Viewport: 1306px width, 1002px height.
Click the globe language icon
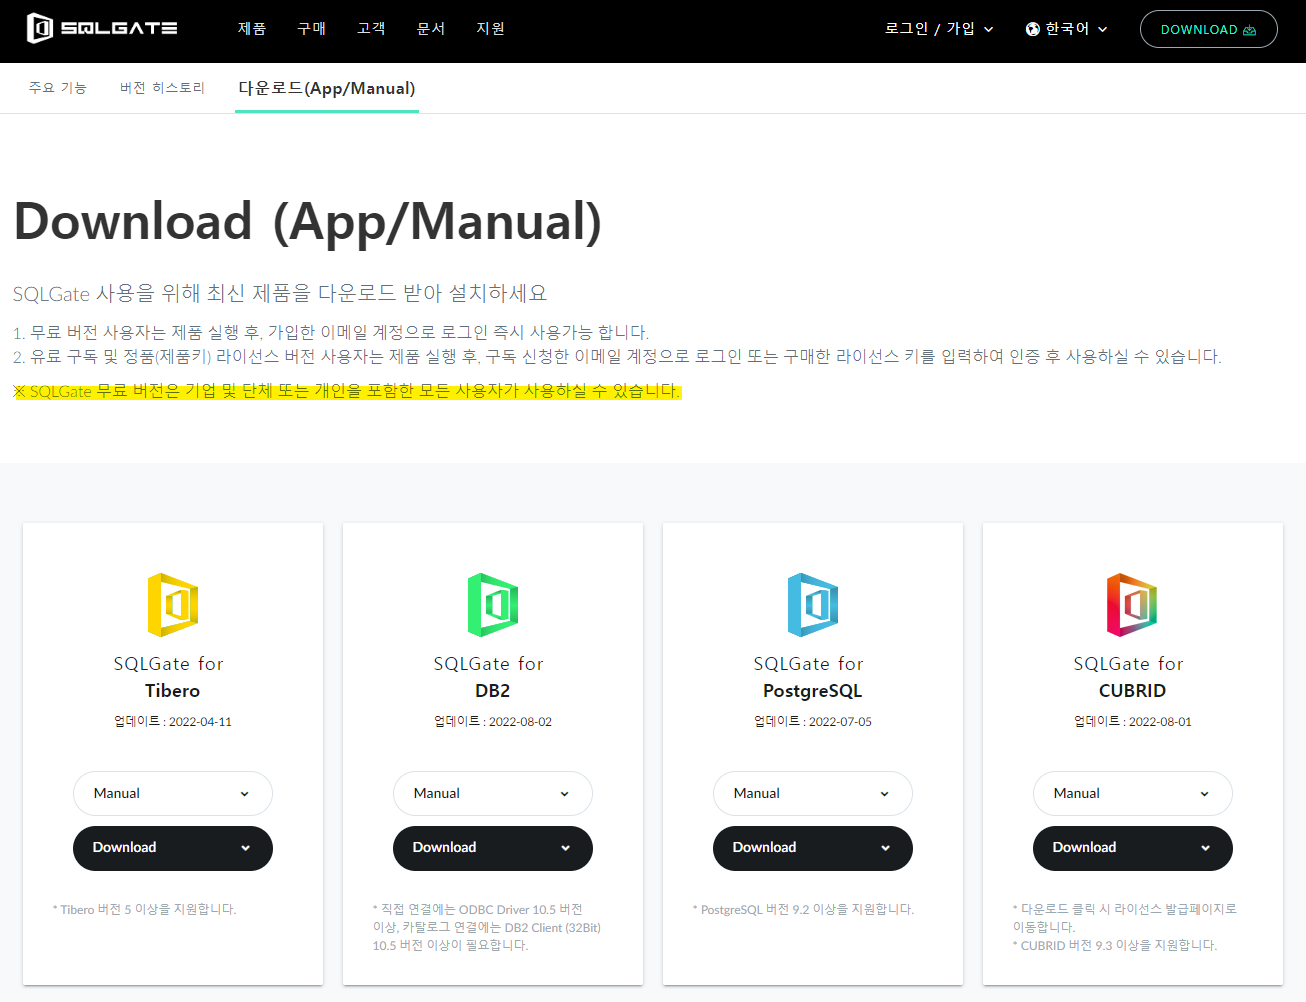coord(1033,29)
